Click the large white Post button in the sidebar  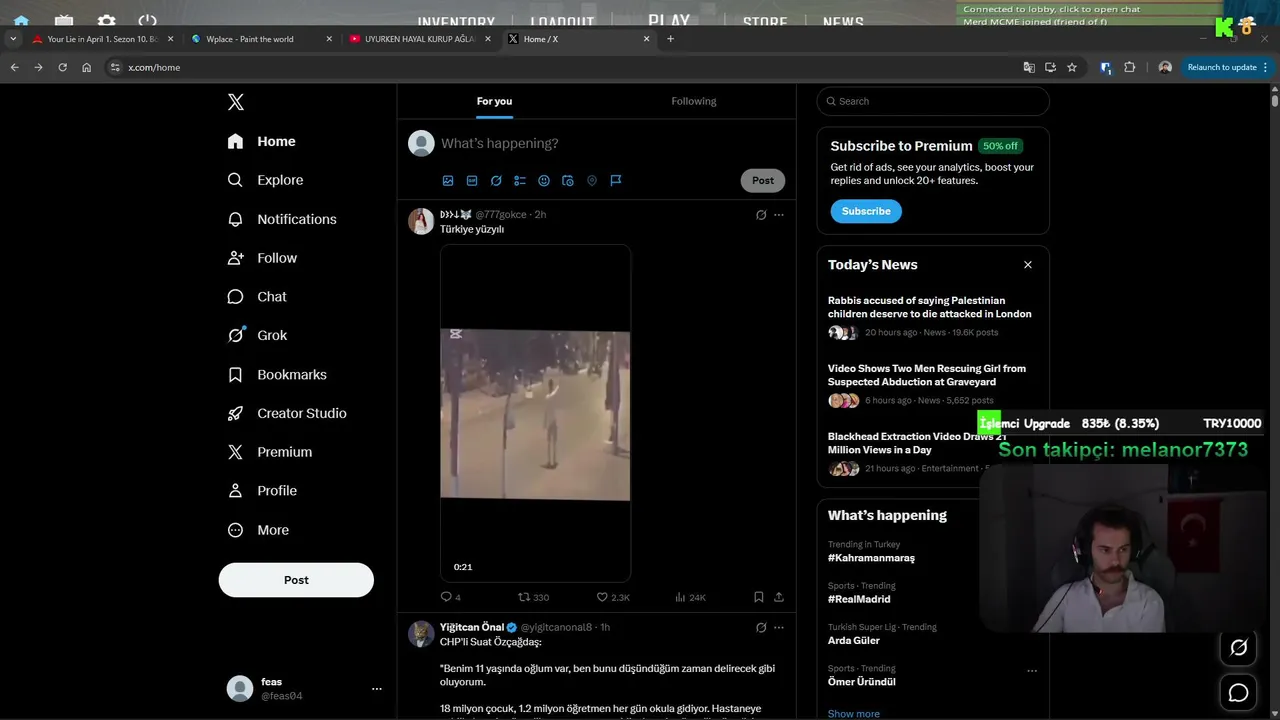tap(296, 580)
